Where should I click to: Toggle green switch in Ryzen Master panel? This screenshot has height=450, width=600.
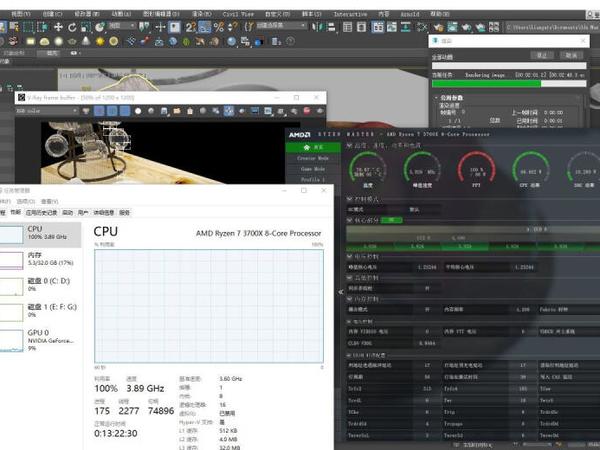pyautogui.click(x=391, y=220)
